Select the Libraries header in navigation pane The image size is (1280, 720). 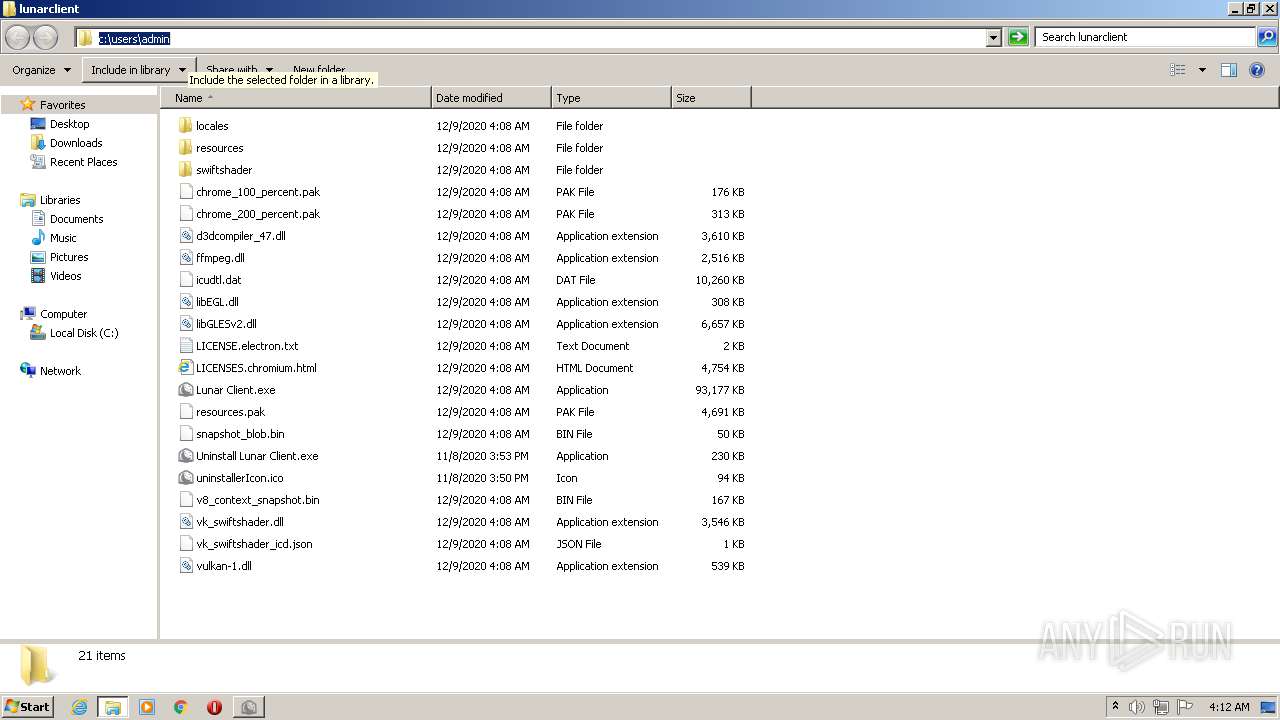coord(60,200)
